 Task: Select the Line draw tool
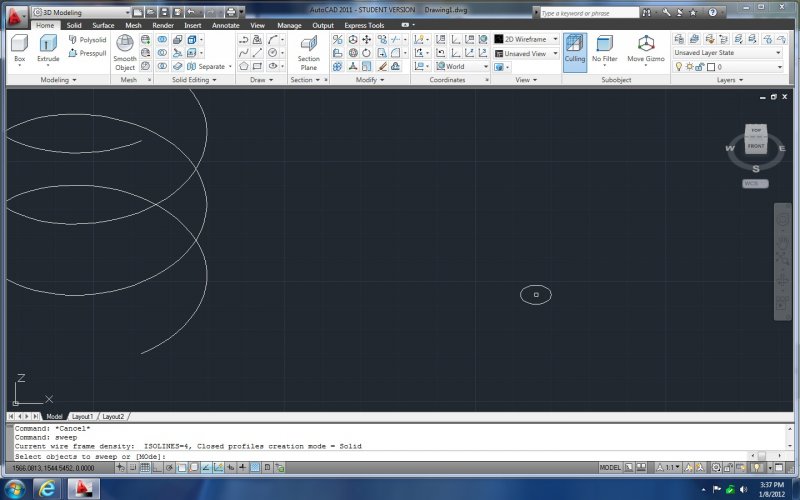pos(258,53)
